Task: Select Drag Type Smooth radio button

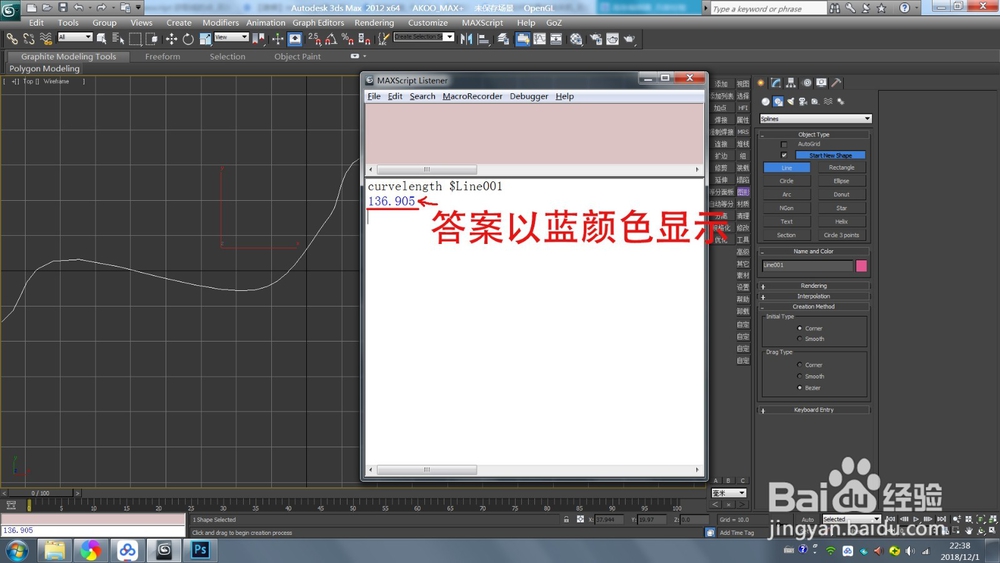Action: click(800, 376)
